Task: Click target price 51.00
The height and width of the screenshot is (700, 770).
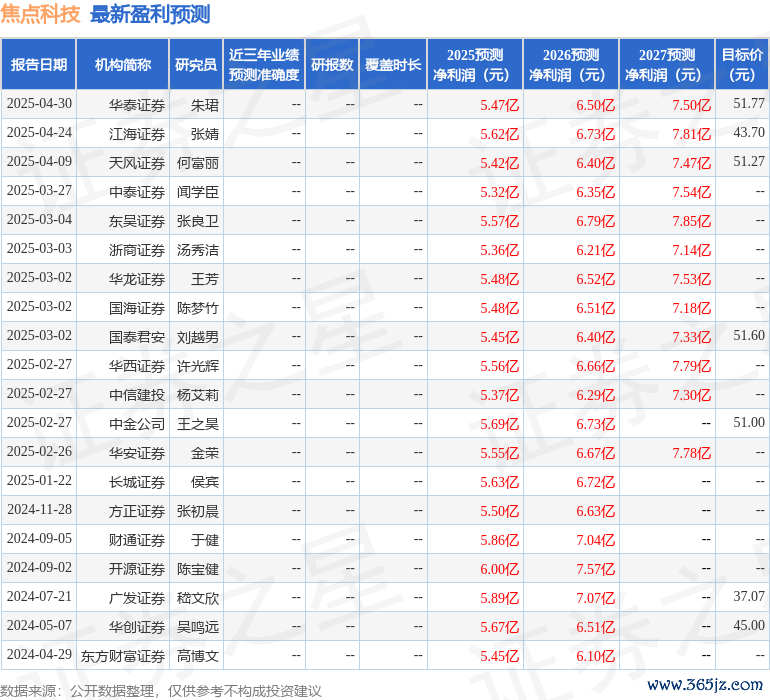Action: pos(749,422)
